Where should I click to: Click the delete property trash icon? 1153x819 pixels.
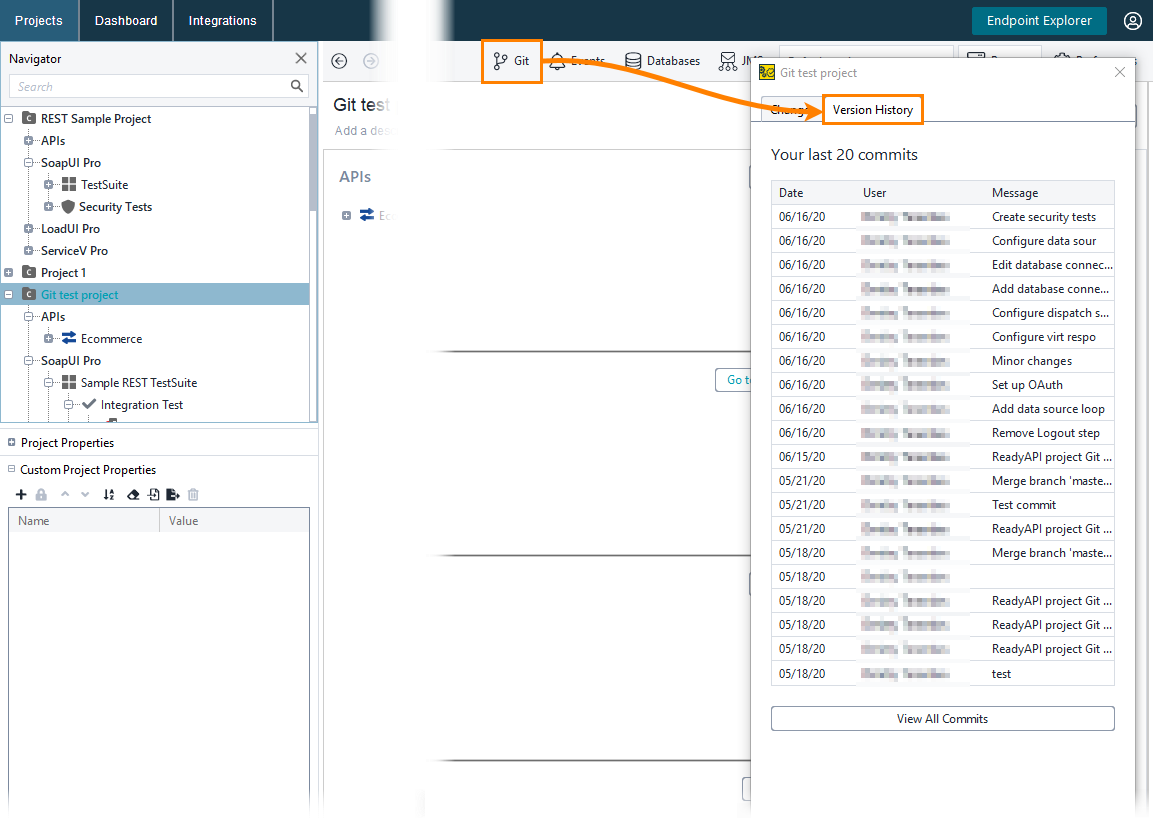193,495
